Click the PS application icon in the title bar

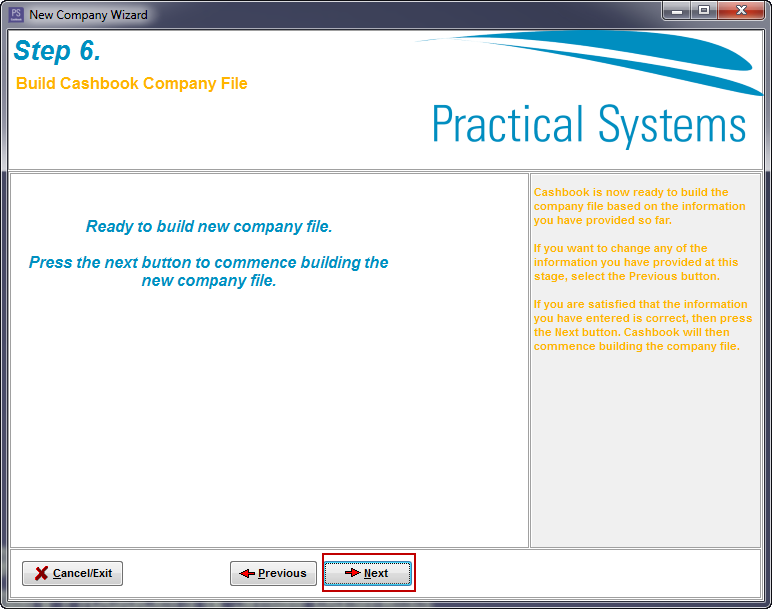[x=16, y=14]
